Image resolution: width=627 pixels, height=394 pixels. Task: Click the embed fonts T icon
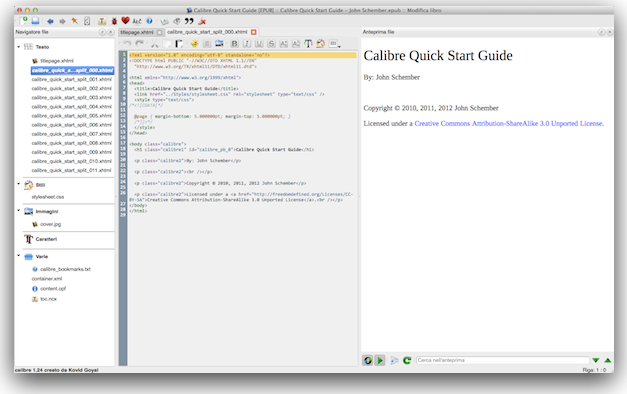click(x=102, y=21)
